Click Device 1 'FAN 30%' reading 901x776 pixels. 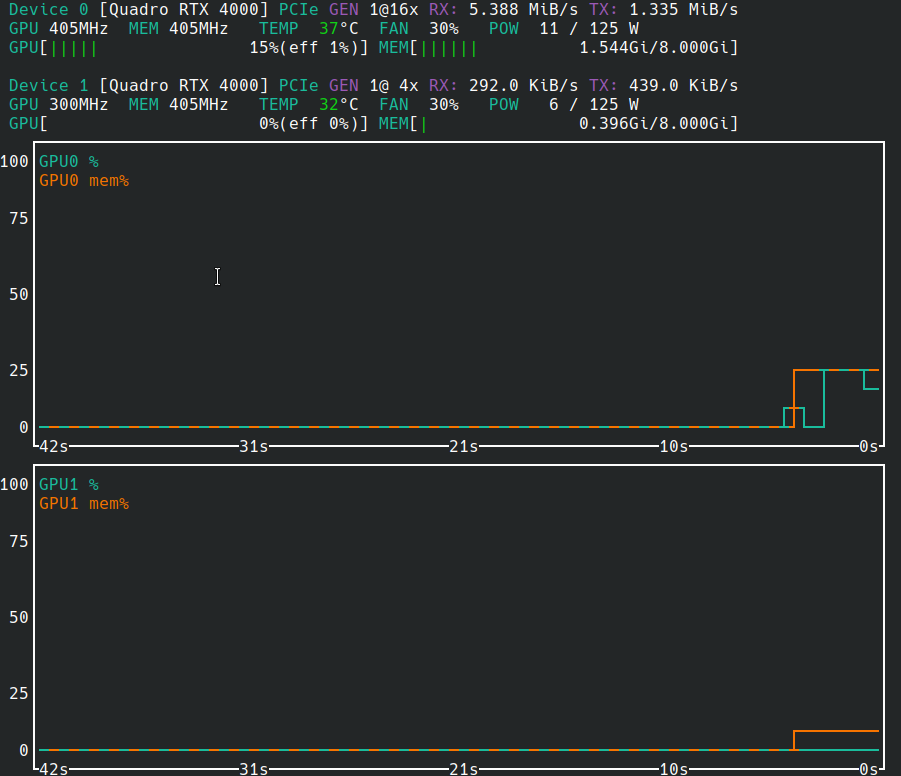[x=418, y=105]
